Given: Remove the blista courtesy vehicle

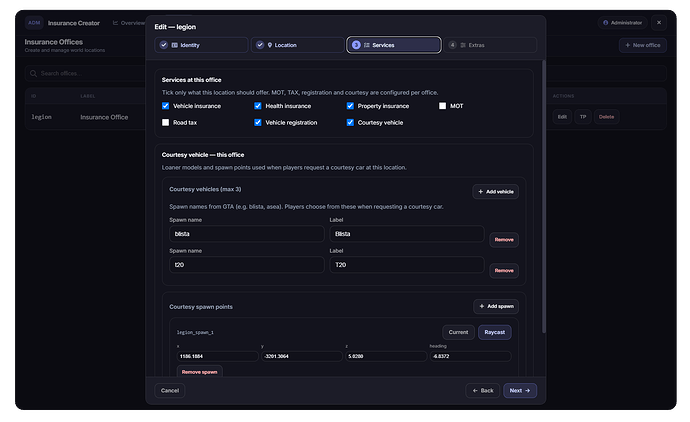Looking at the screenshot, I should pos(504,240).
